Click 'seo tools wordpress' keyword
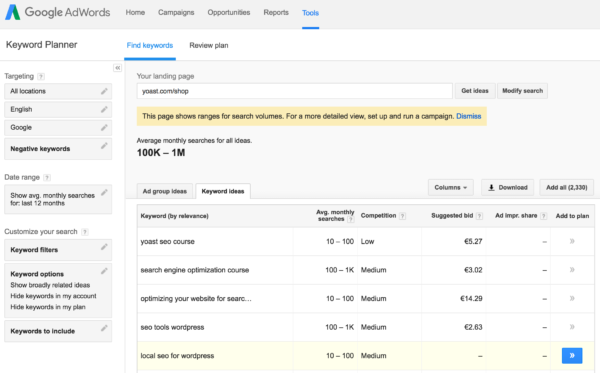The image size is (600, 373). pos(172,327)
